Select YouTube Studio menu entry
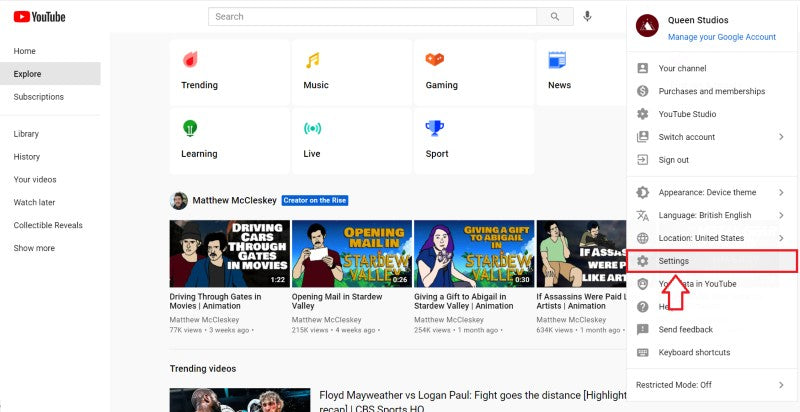800x412 pixels. pos(687,114)
